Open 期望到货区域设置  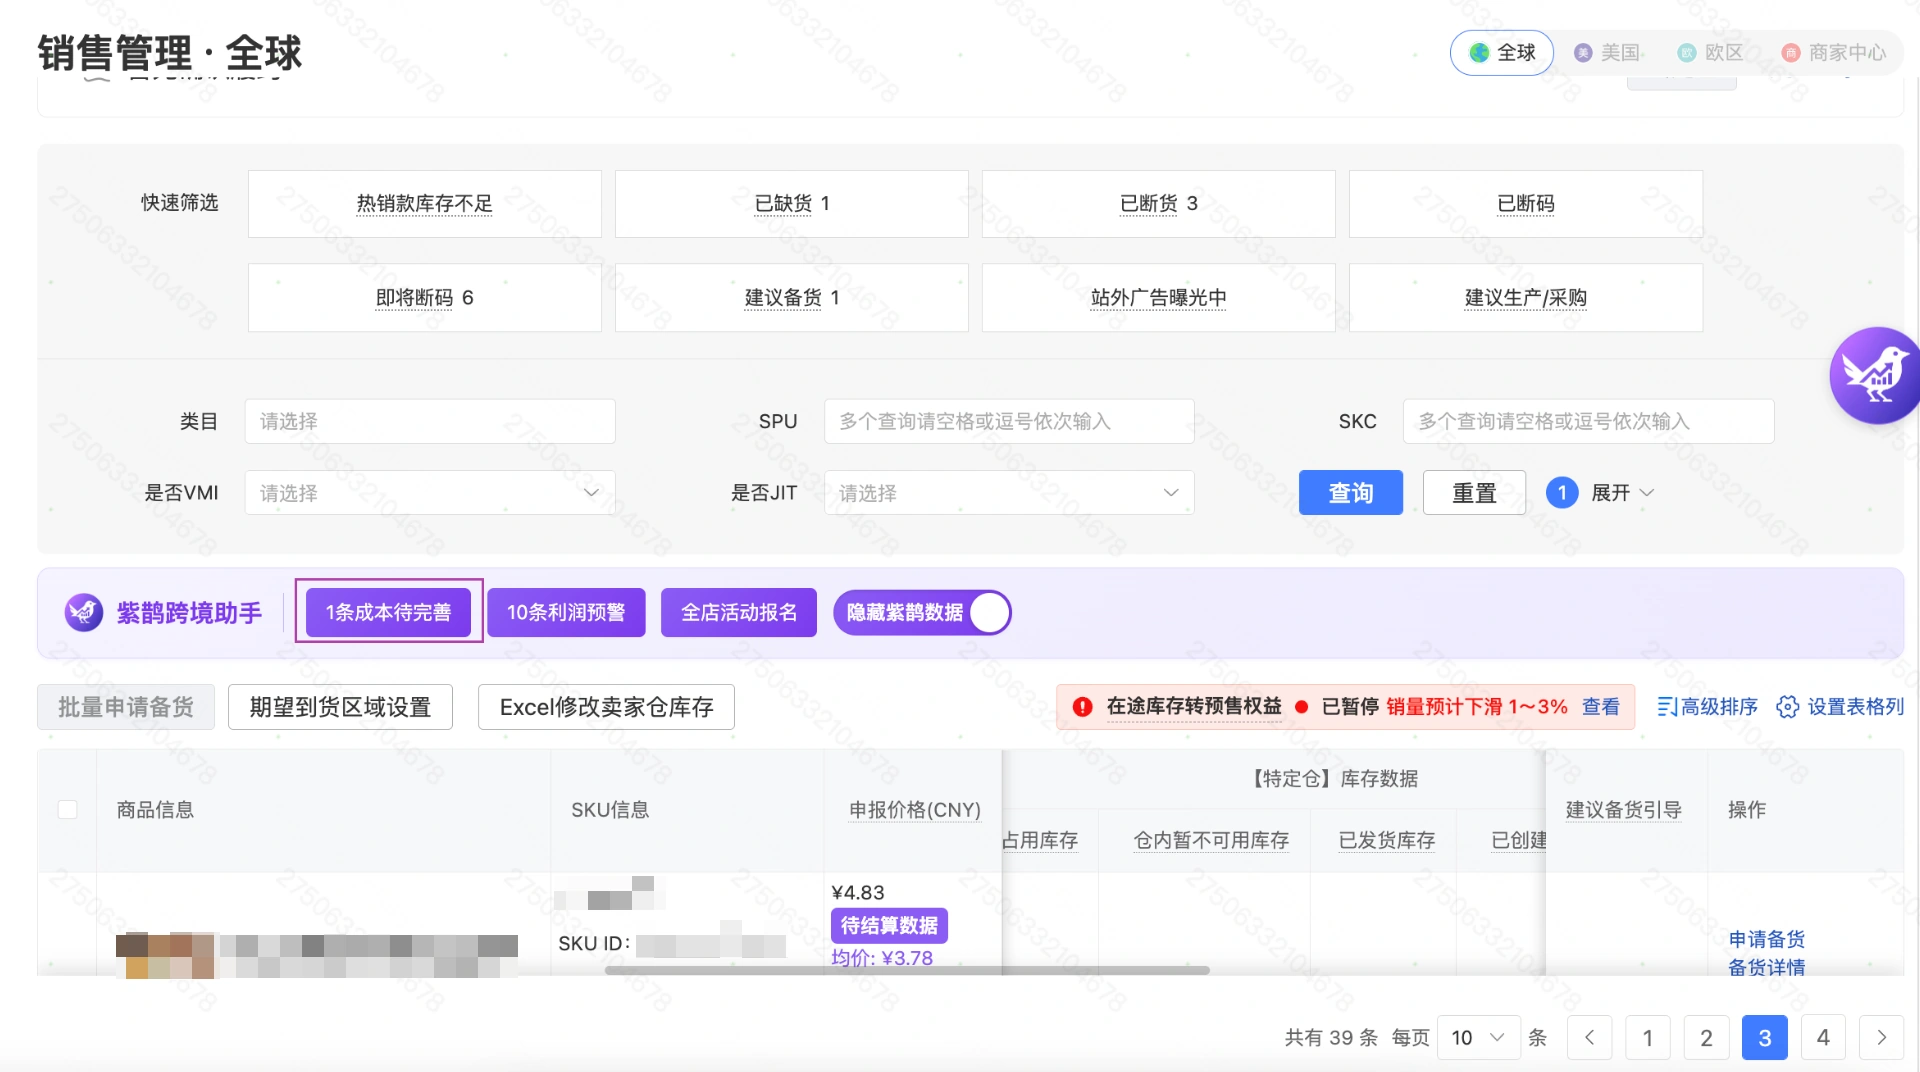click(x=340, y=707)
